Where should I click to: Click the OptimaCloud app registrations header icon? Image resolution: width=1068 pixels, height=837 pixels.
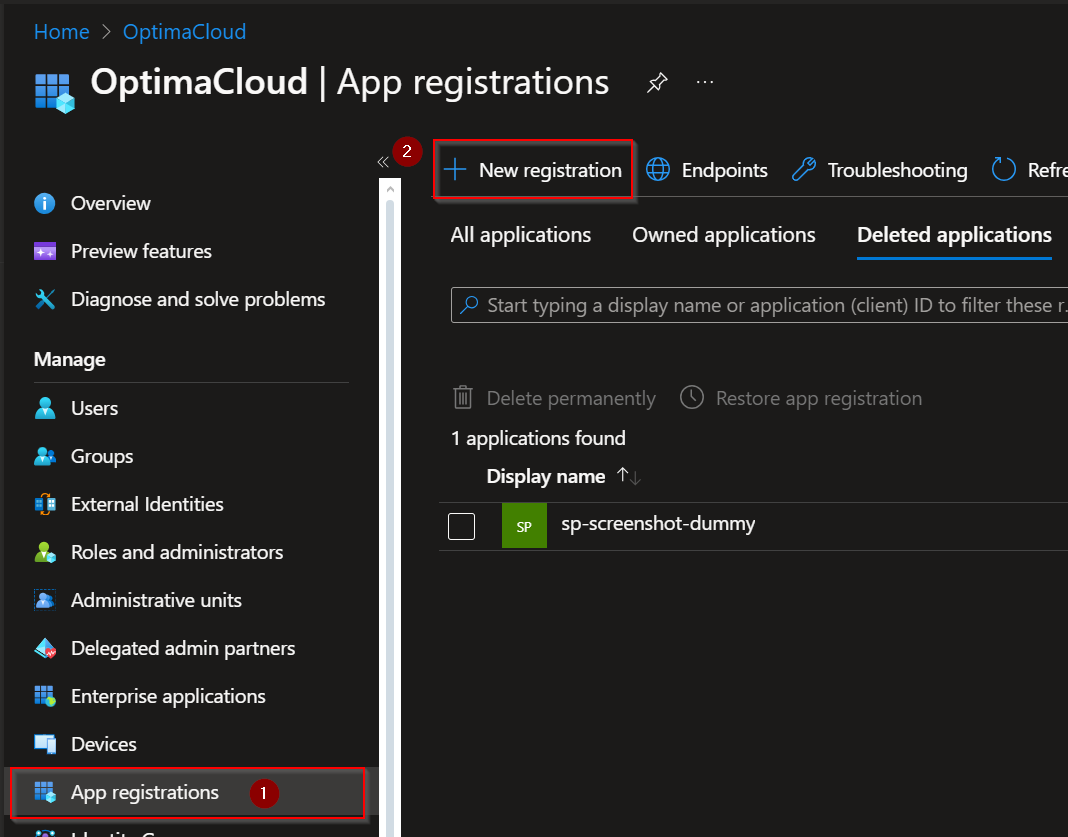coord(54,93)
